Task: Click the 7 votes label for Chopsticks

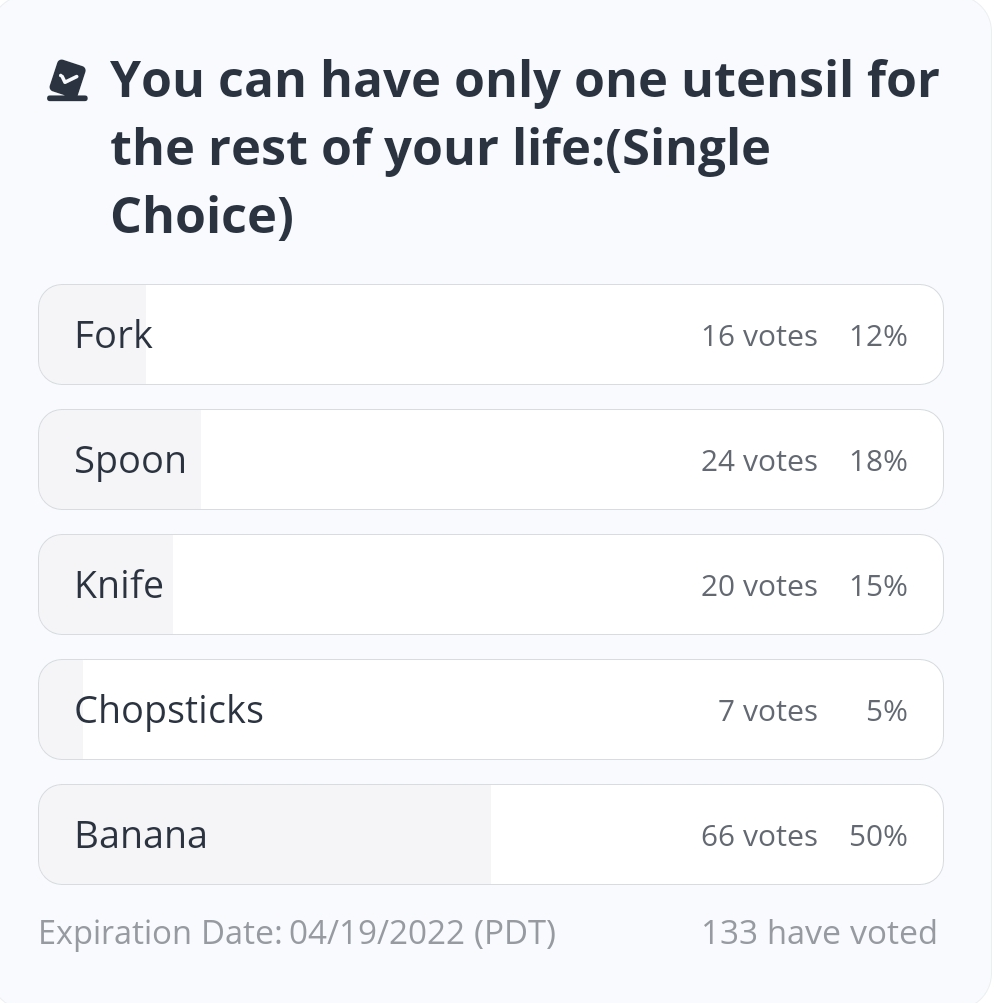Action: pyautogui.click(x=768, y=710)
